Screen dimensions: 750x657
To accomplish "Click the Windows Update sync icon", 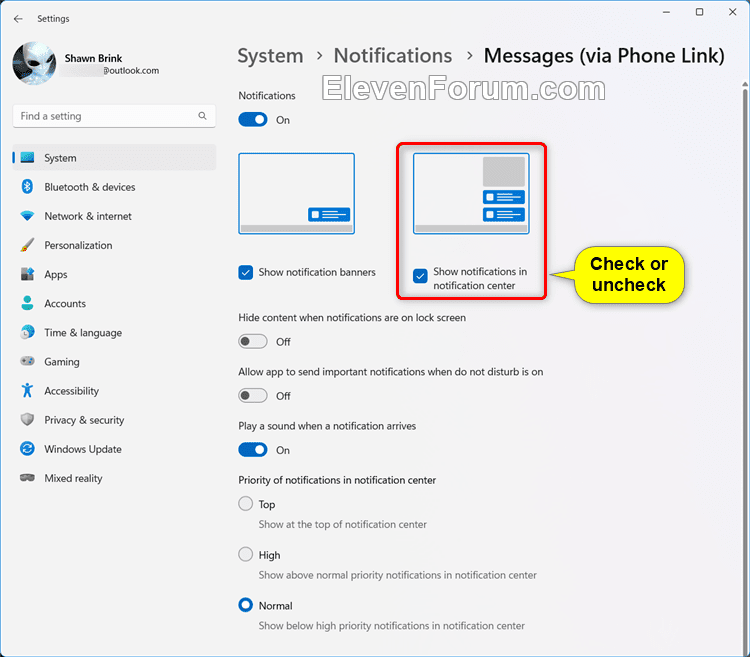I will (x=27, y=449).
